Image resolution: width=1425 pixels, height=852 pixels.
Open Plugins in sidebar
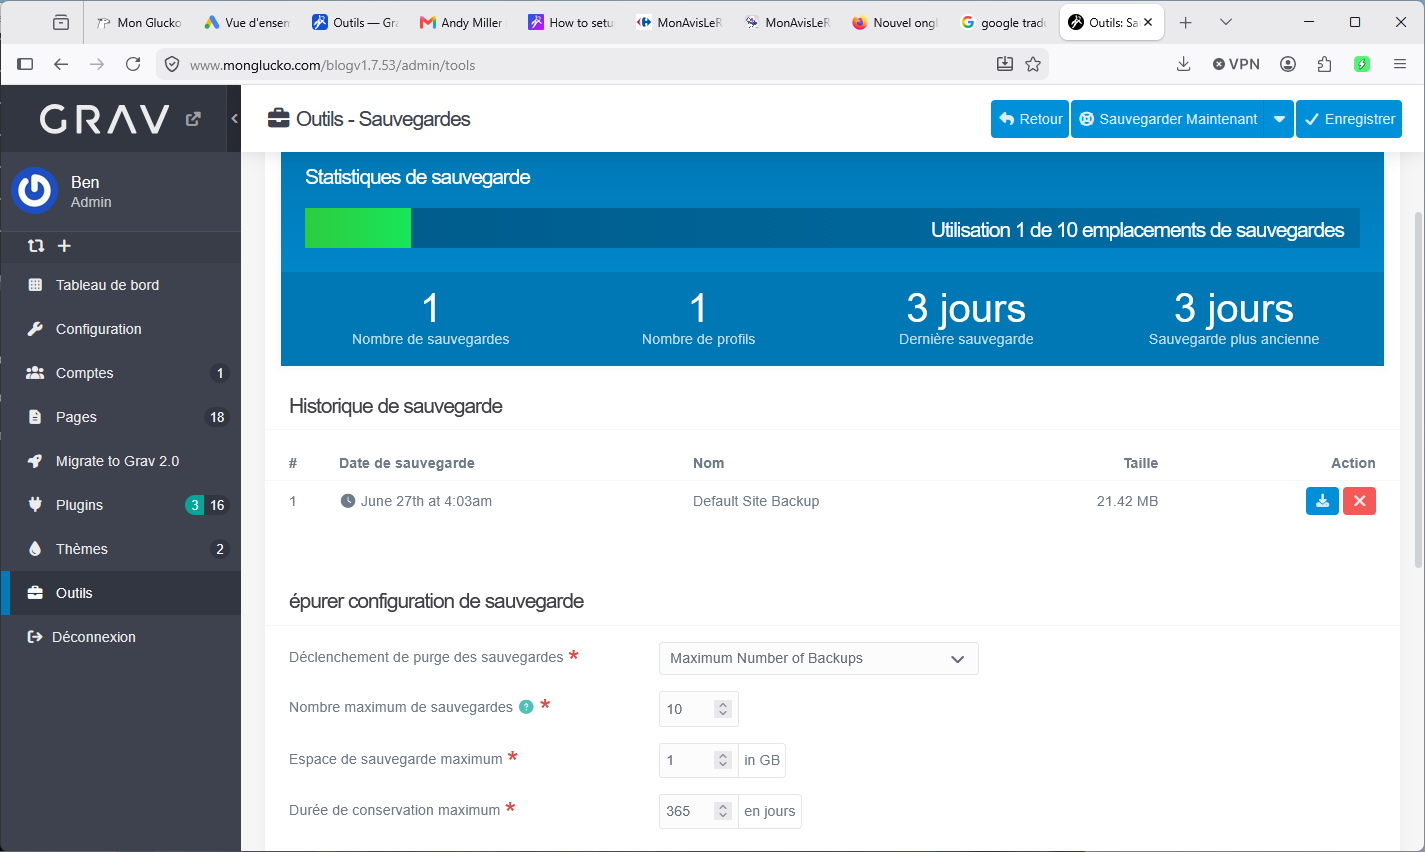[121, 505]
